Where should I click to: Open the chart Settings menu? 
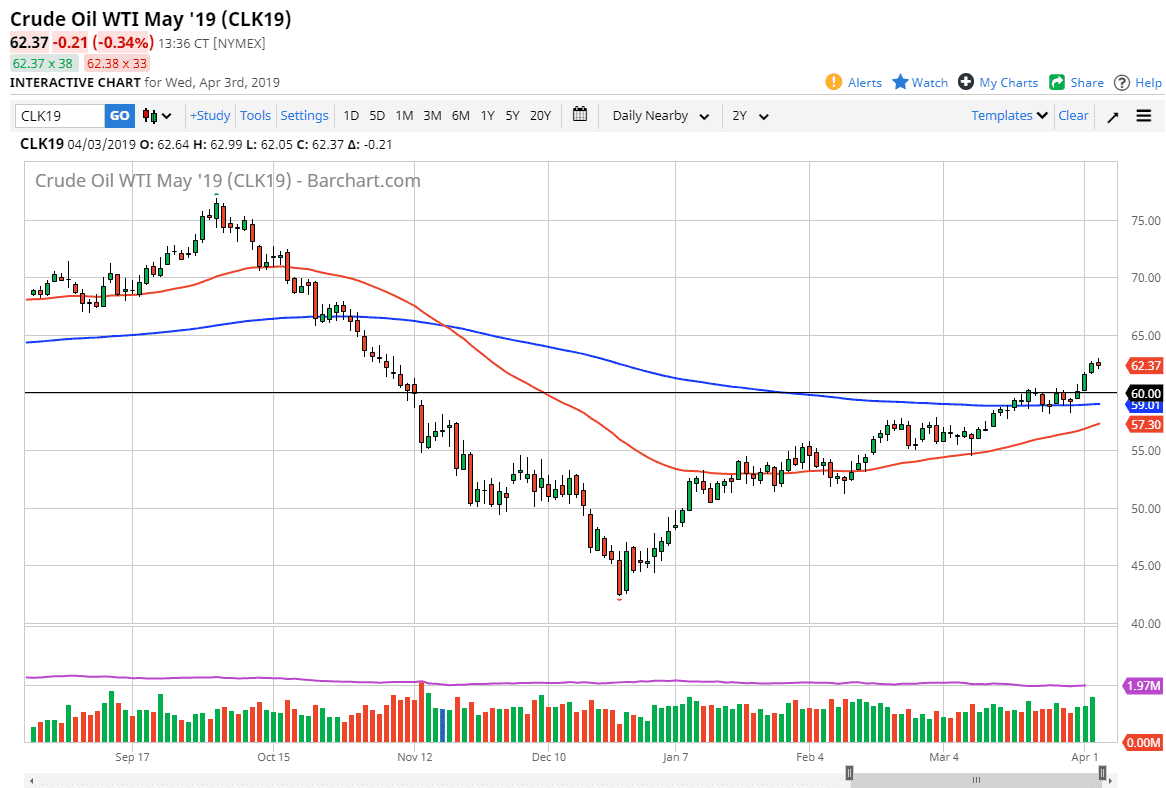click(x=304, y=115)
